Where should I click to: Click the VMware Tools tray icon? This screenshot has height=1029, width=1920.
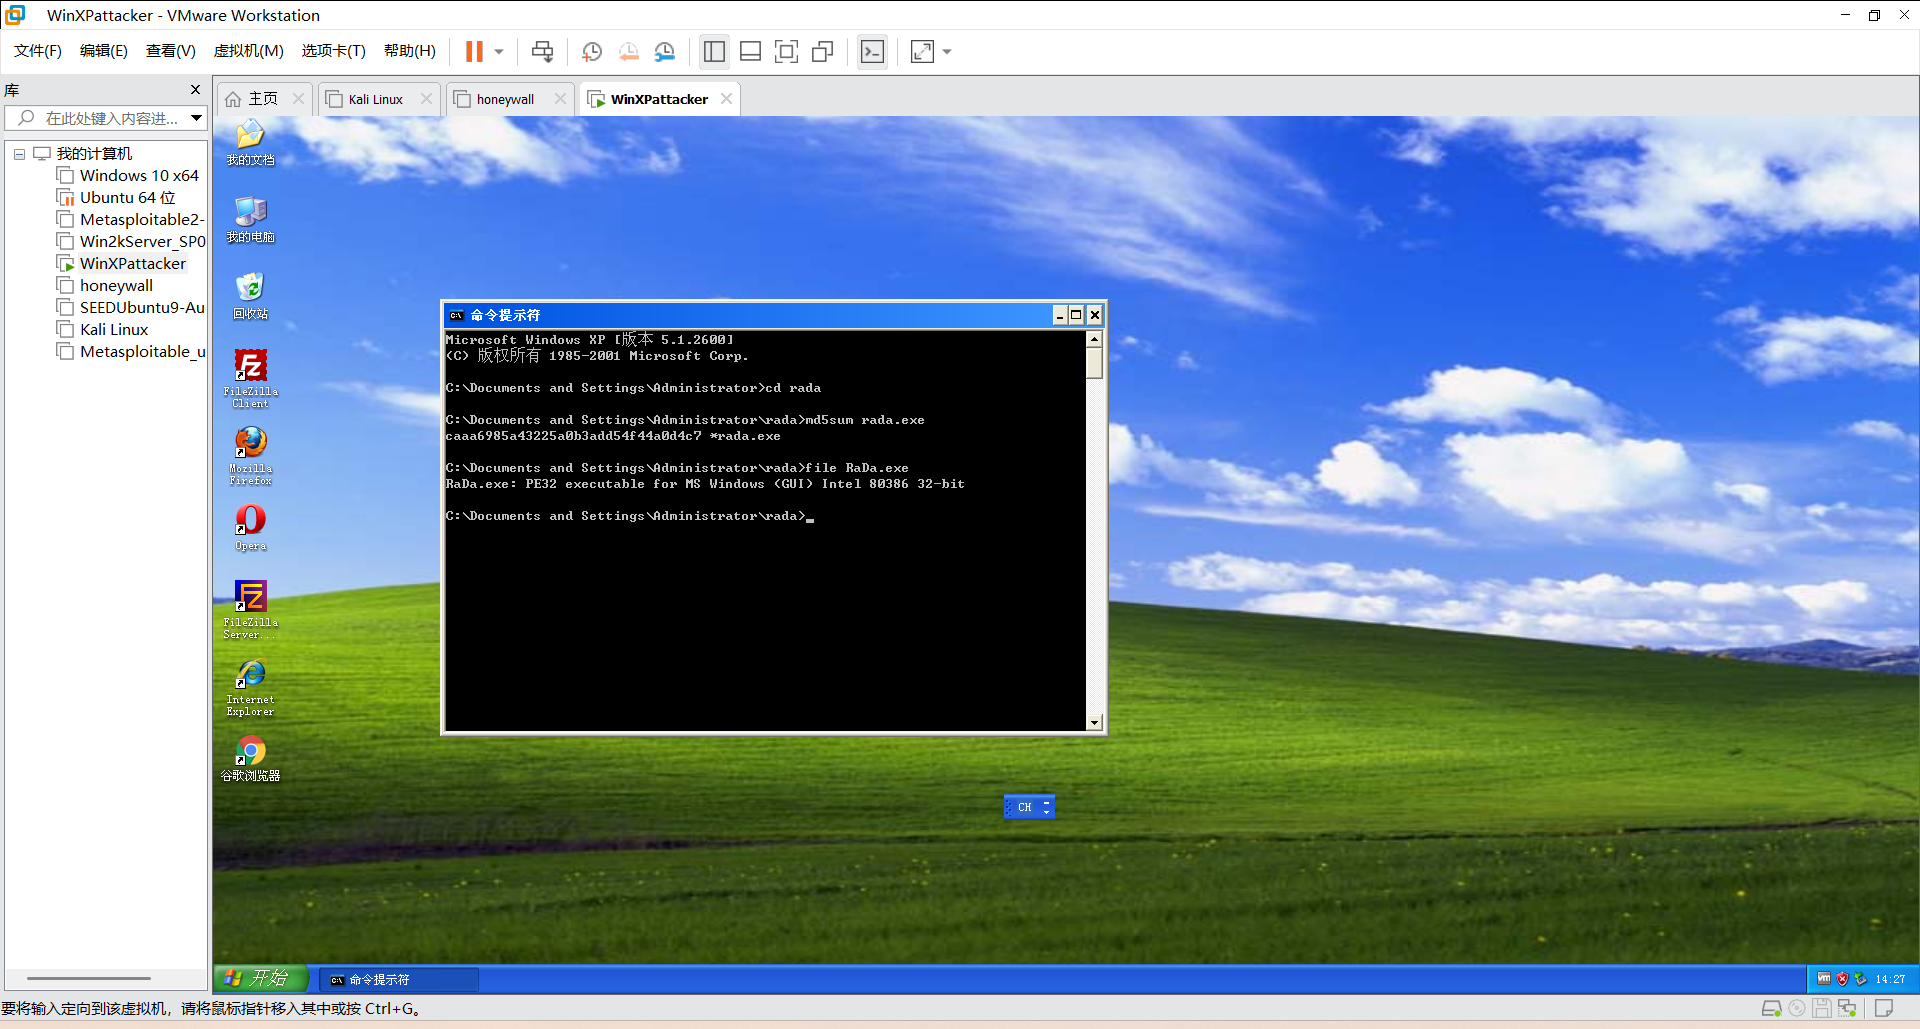(x=1825, y=979)
